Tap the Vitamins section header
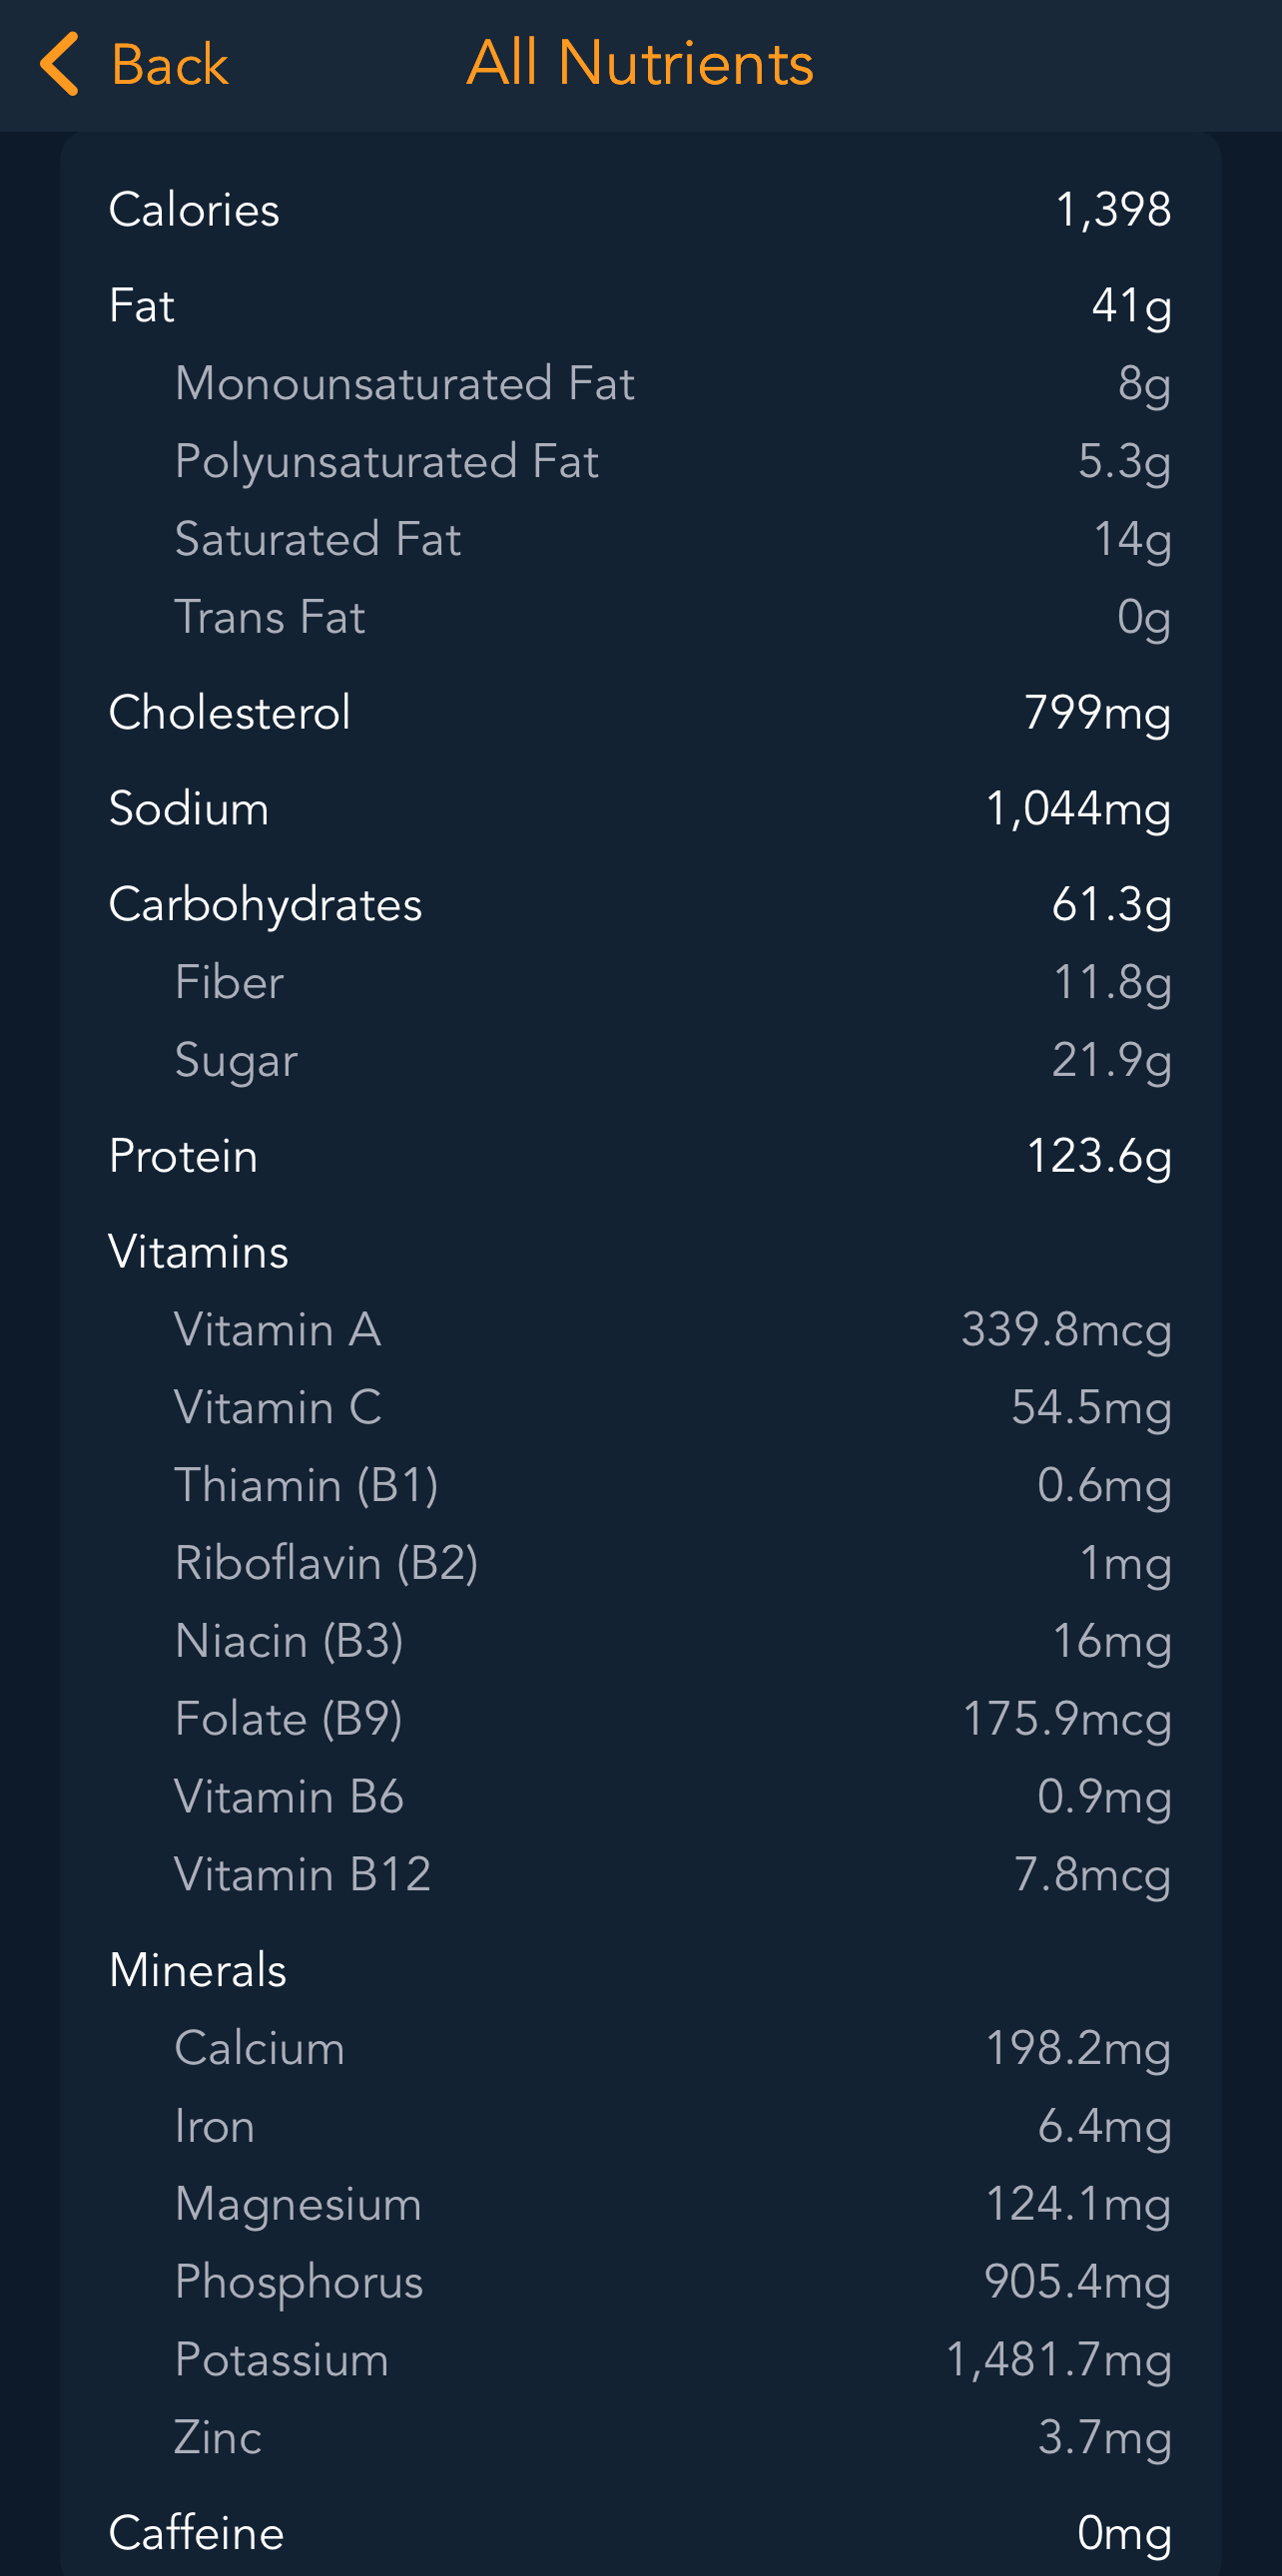The image size is (1282, 2576). (x=199, y=1253)
